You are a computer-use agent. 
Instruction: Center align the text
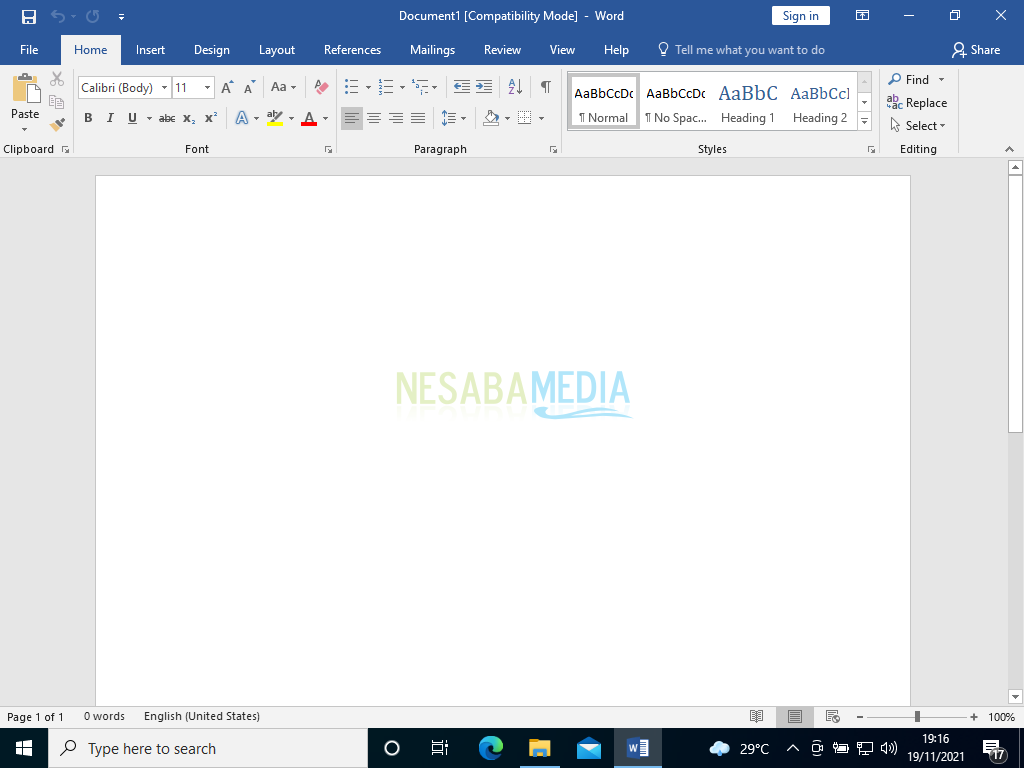click(x=374, y=118)
